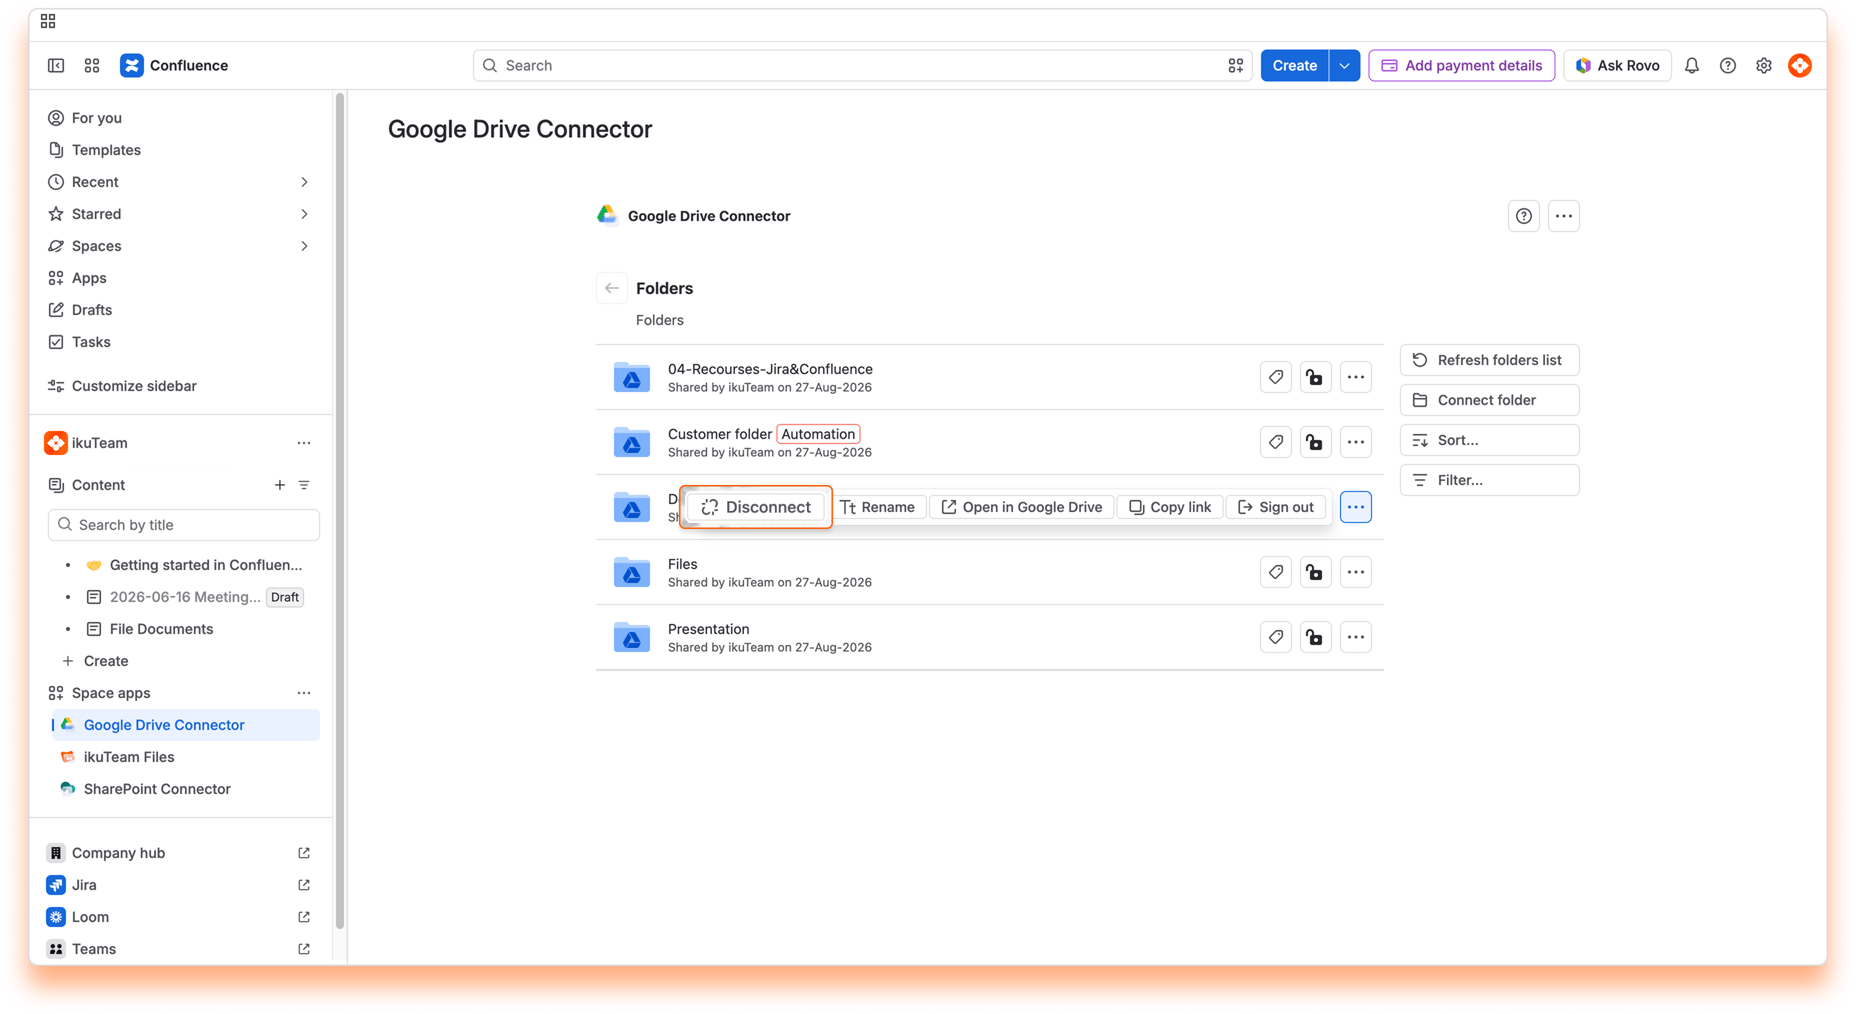
Task: Open SharePoint Connector space app
Action: click(157, 789)
